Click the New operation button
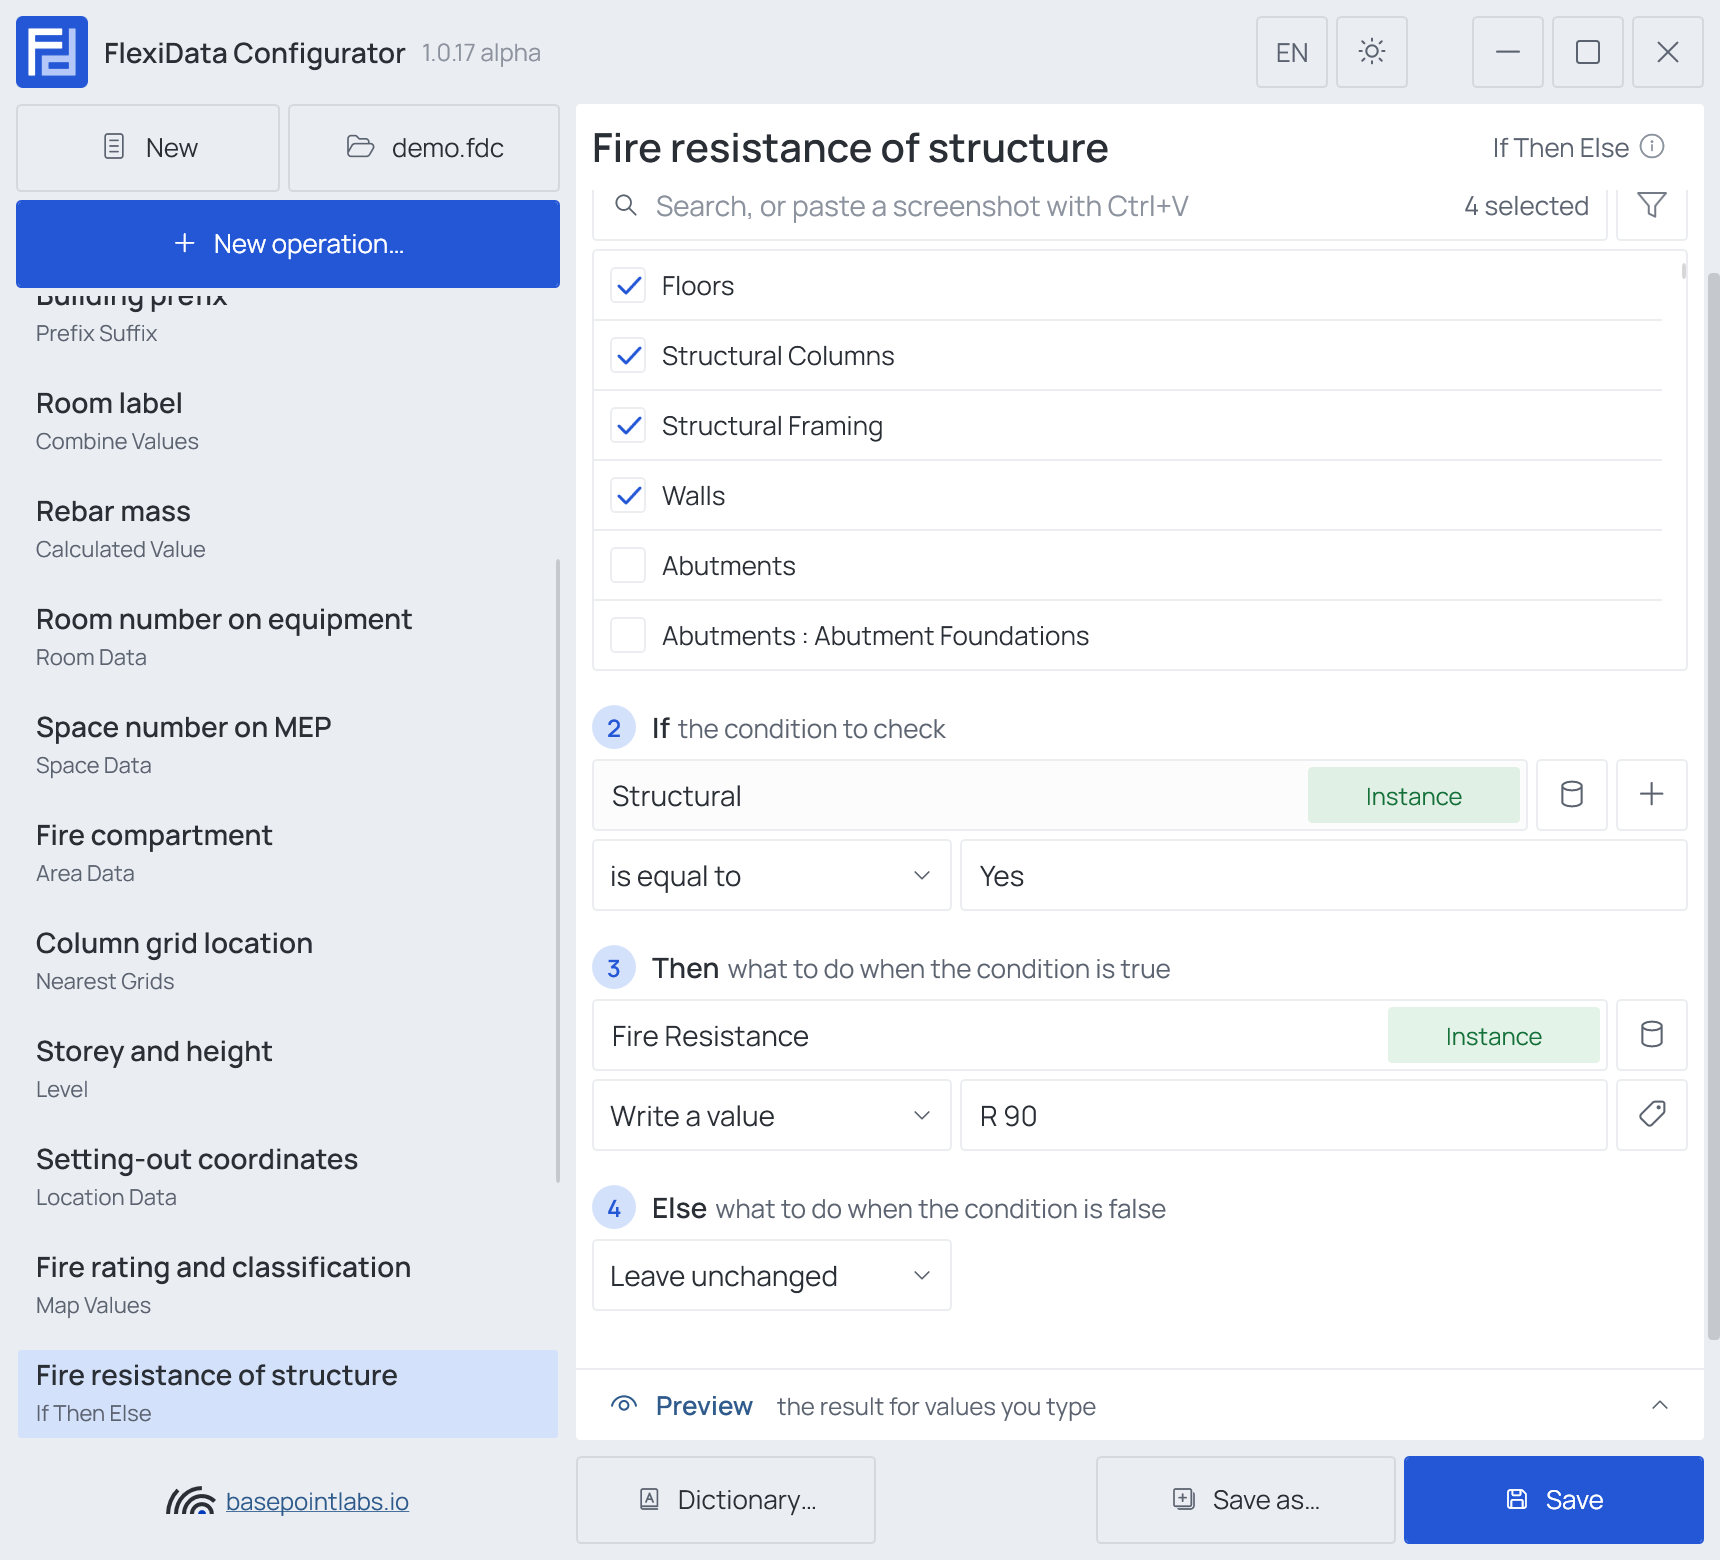The height and width of the screenshot is (1560, 1720). coord(288,244)
